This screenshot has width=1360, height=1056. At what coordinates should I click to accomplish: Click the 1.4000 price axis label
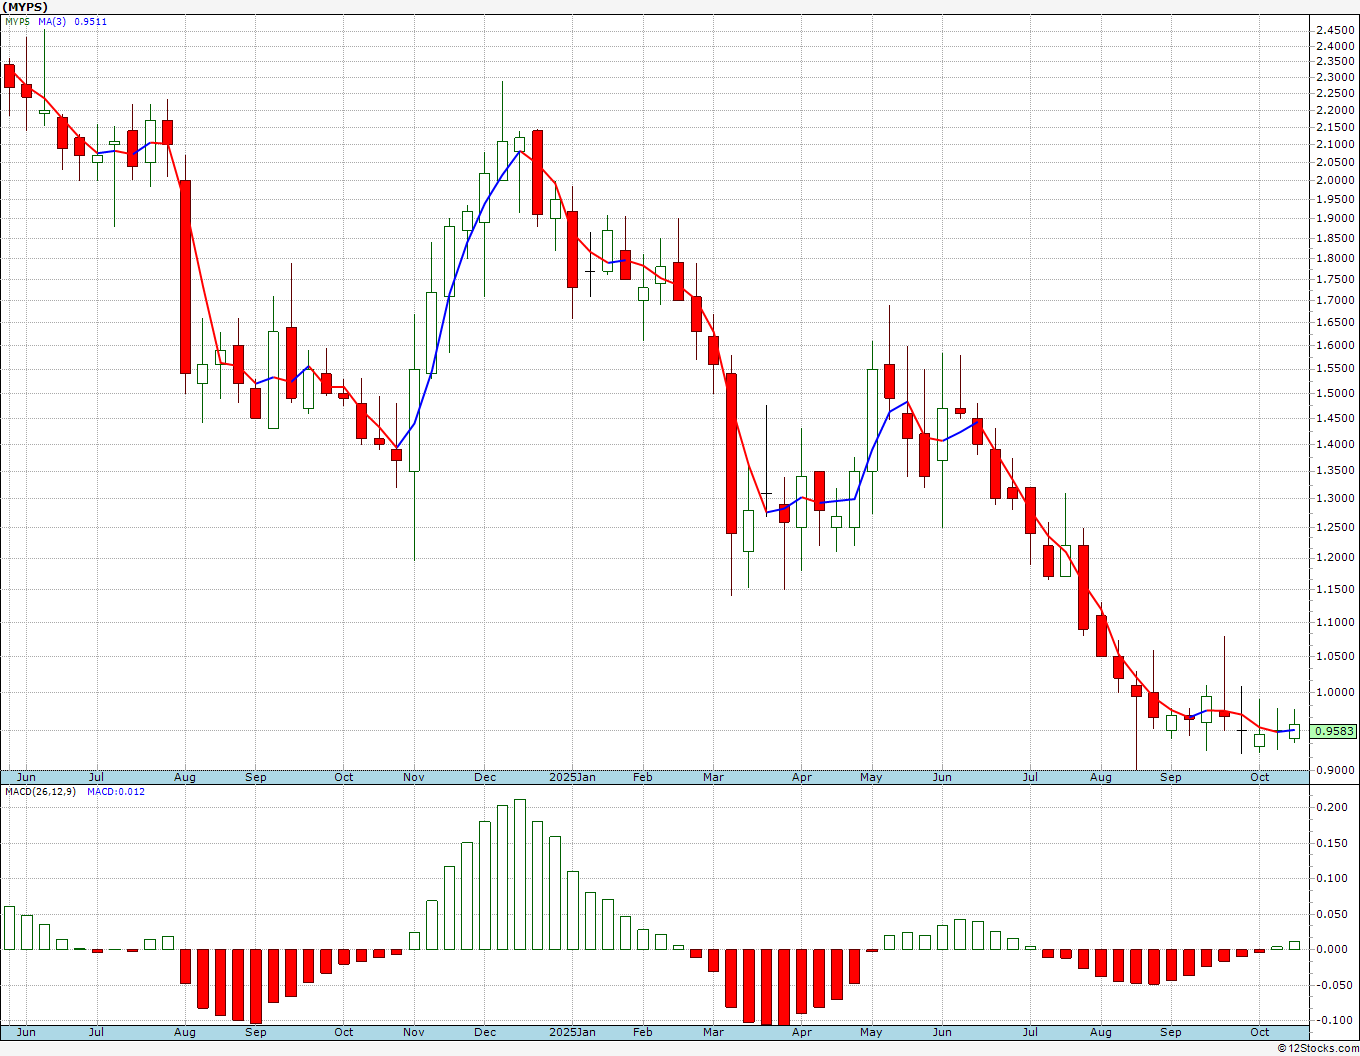coord(1336,444)
